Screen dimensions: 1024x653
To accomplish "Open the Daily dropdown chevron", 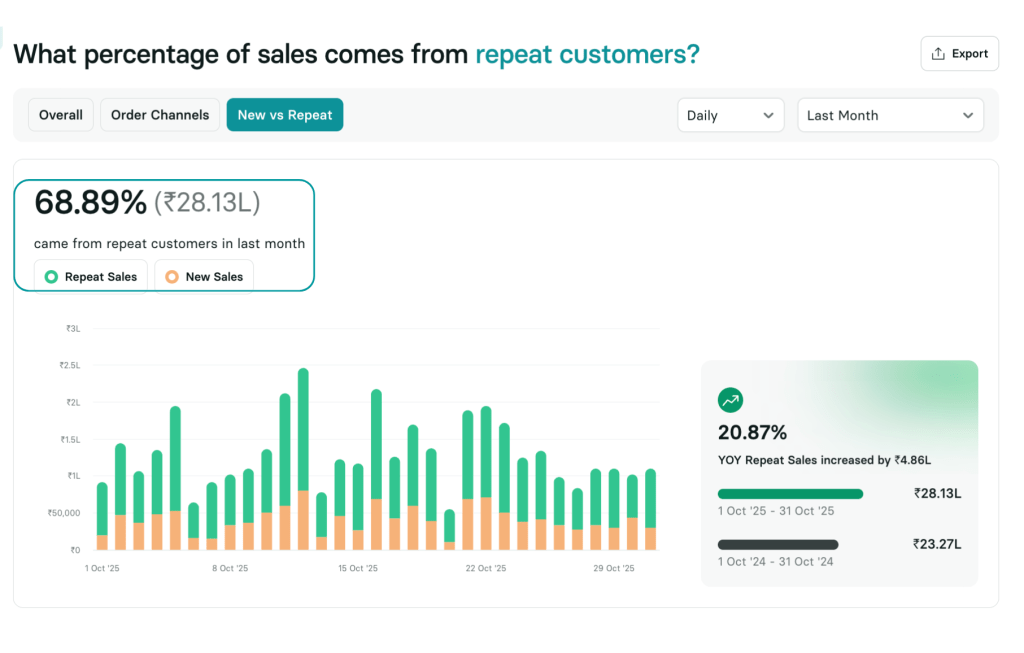I will point(768,115).
